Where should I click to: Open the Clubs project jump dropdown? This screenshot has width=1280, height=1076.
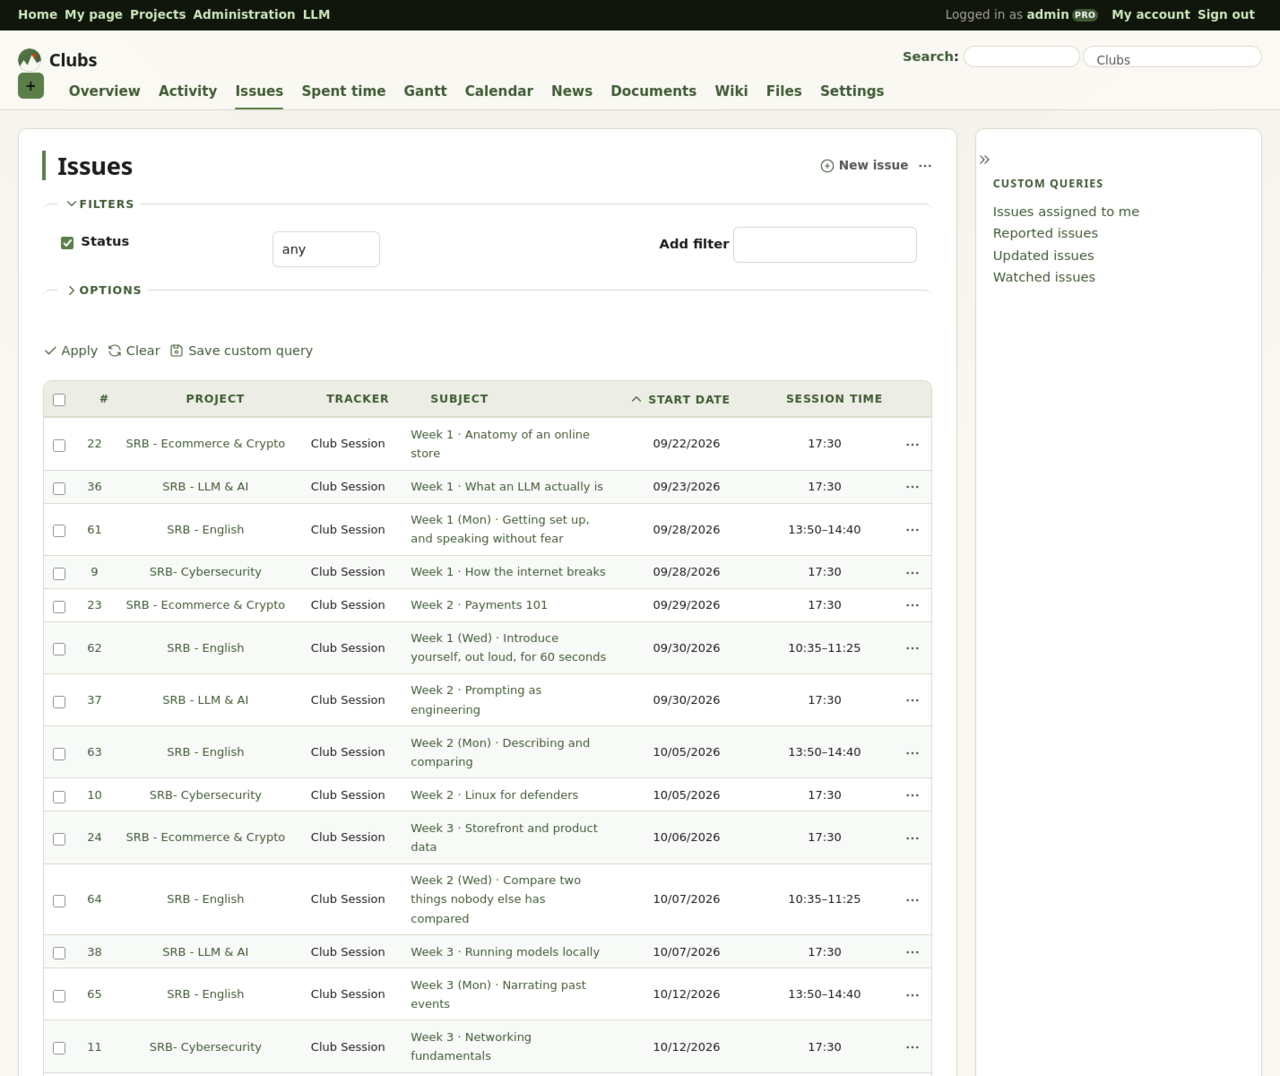pyautogui.click(x=1172, y=58)
